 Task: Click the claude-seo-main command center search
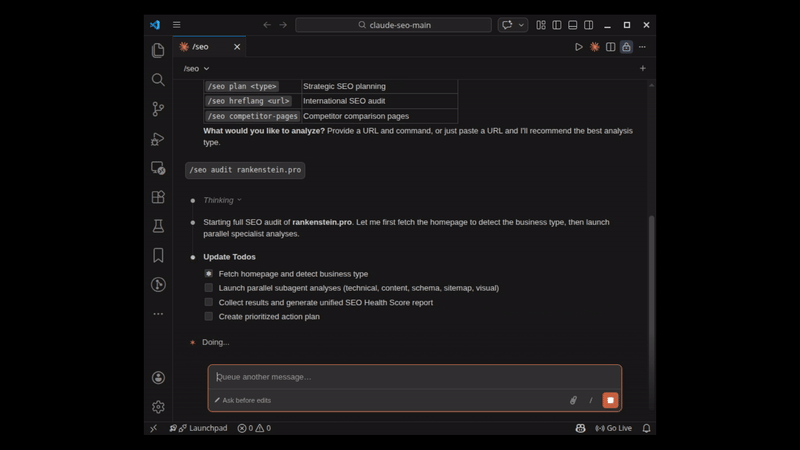(393, 24)
